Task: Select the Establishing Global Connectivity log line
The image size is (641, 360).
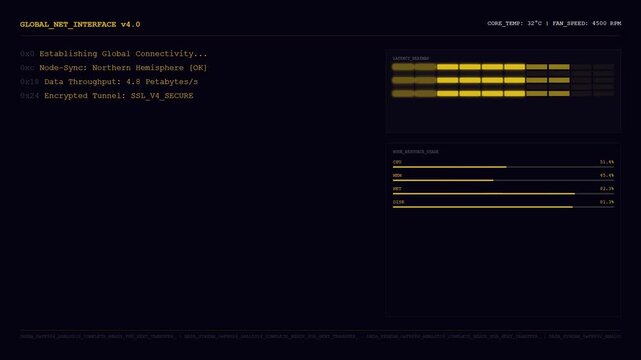Action: pyautogui.click(x=114, y=54)
